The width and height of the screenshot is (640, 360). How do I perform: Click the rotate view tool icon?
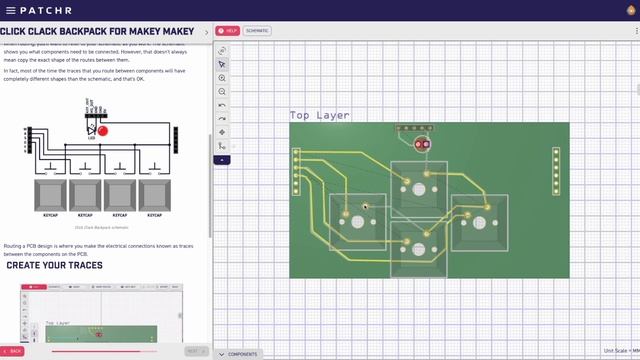pyautogui.click(x=222, y=51)
